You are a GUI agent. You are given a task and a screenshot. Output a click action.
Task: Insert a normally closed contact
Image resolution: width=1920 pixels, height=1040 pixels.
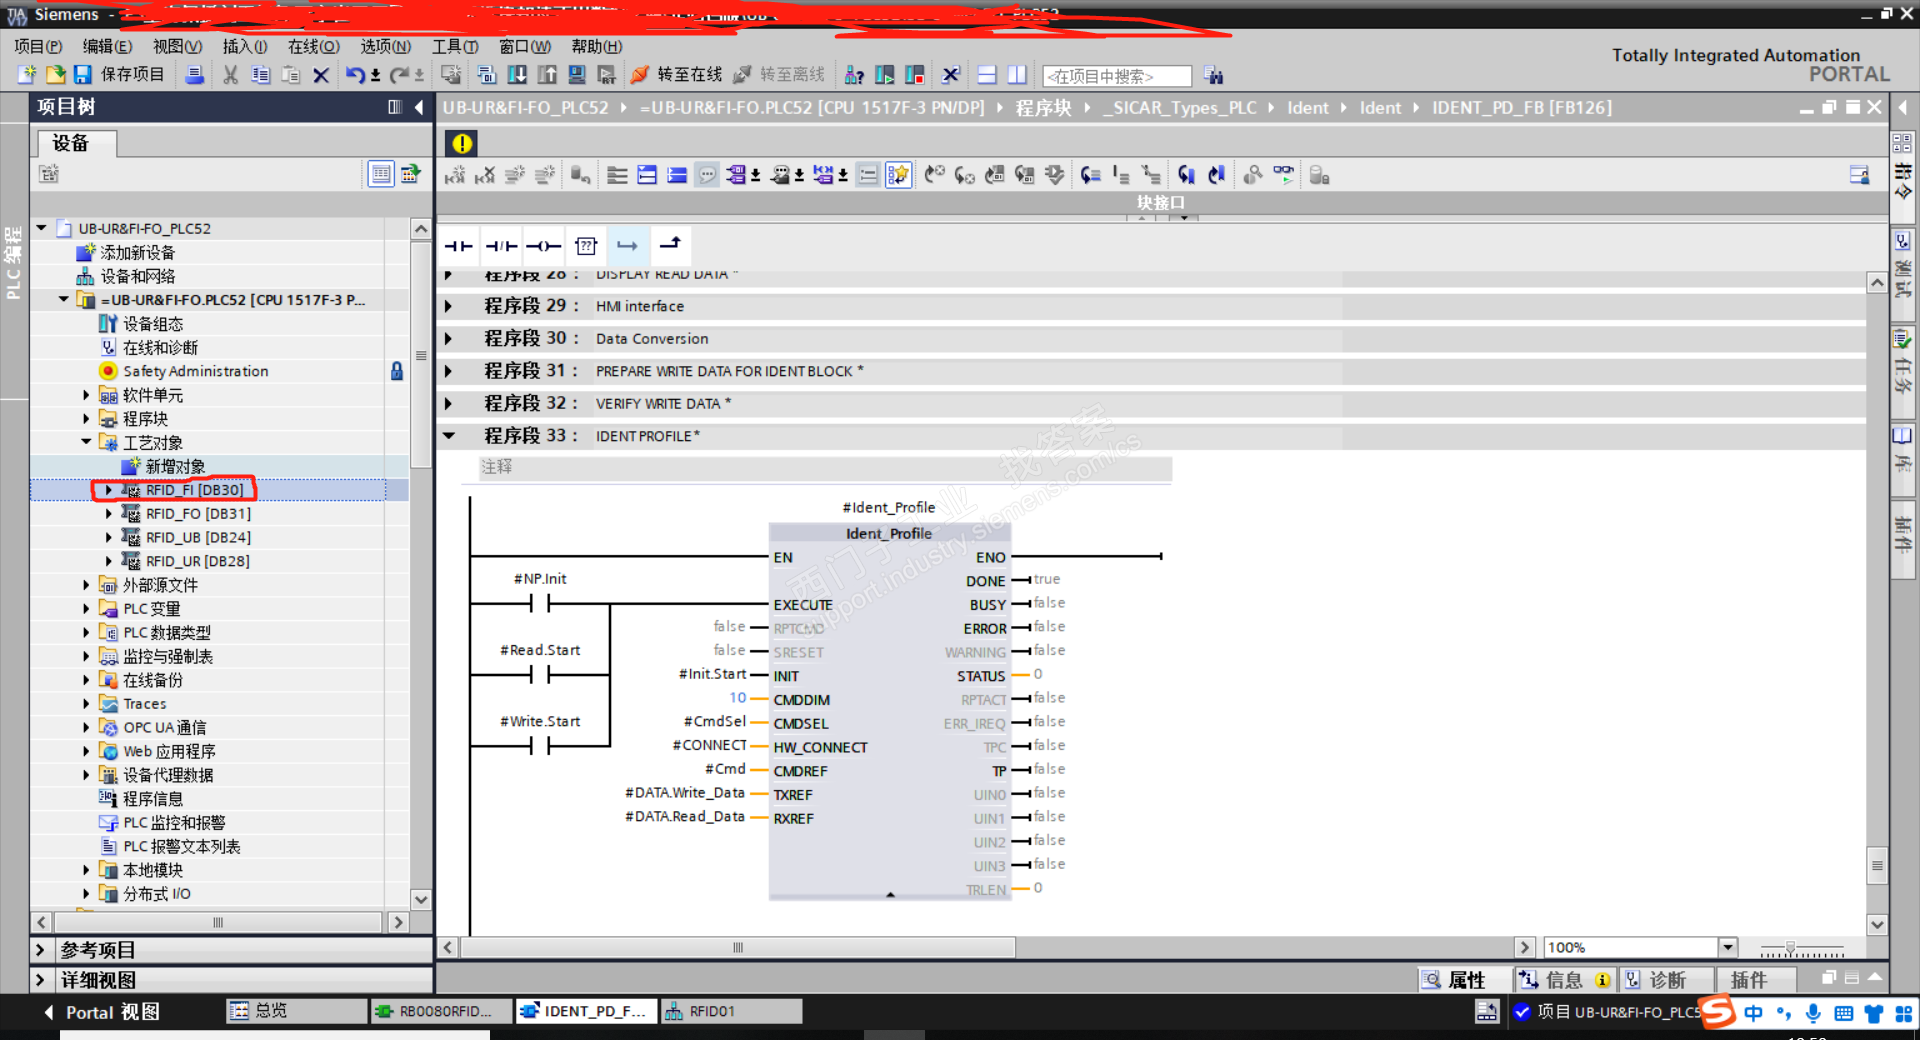pos(501,246)
